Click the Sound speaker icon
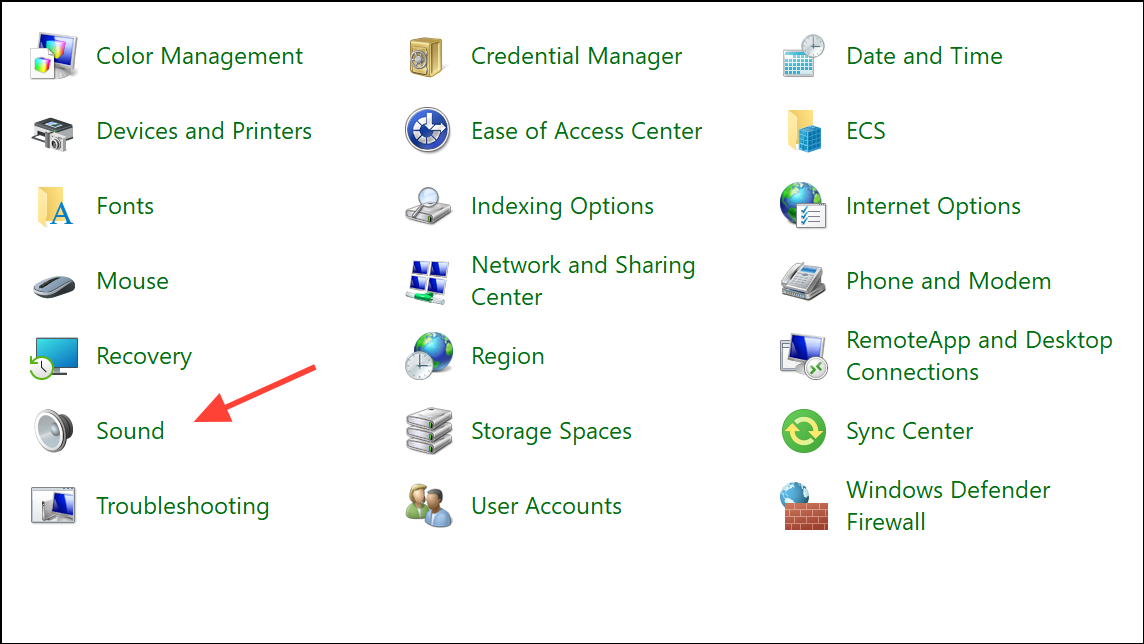Viewport: 1144px width, 644px height. pyautogui.click(x=54, y=431)
